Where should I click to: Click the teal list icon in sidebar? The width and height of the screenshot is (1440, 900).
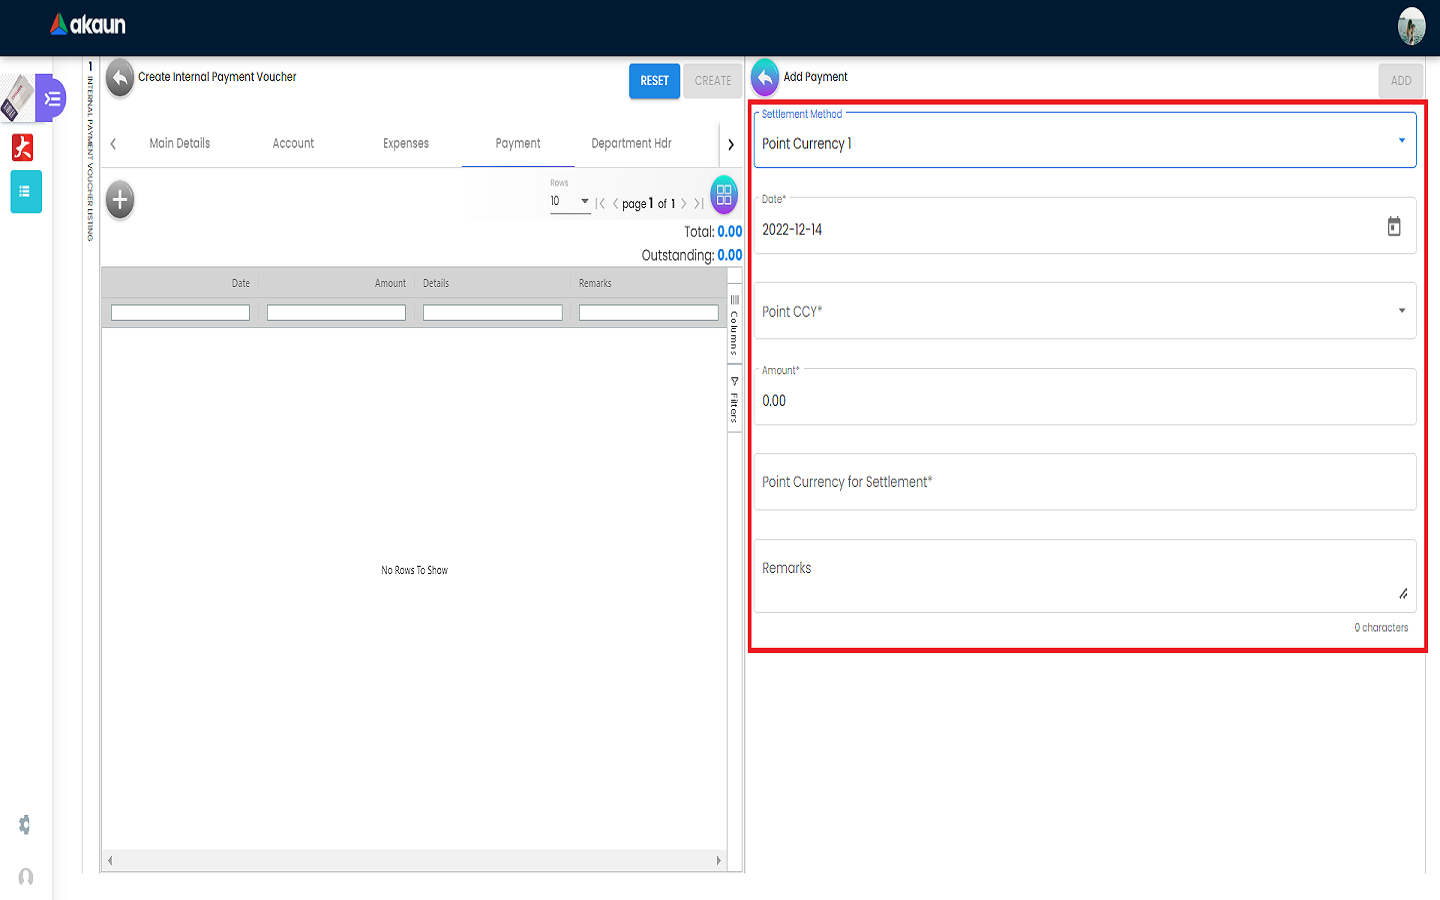pos(26,191)
